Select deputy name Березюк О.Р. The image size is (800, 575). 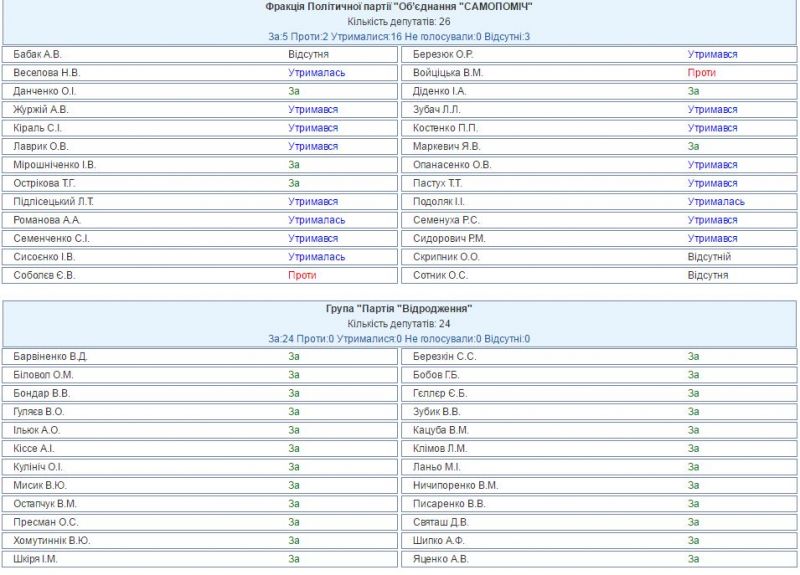click(443, 54)
